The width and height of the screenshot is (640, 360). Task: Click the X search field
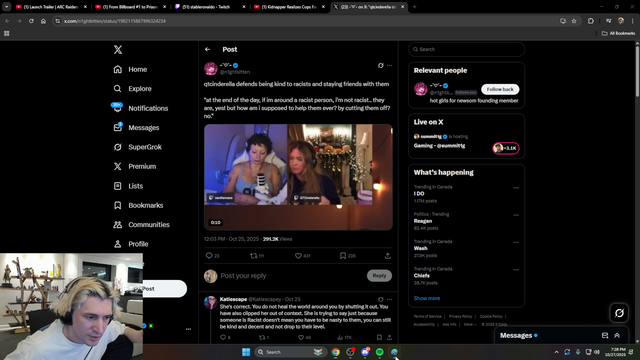466,49
